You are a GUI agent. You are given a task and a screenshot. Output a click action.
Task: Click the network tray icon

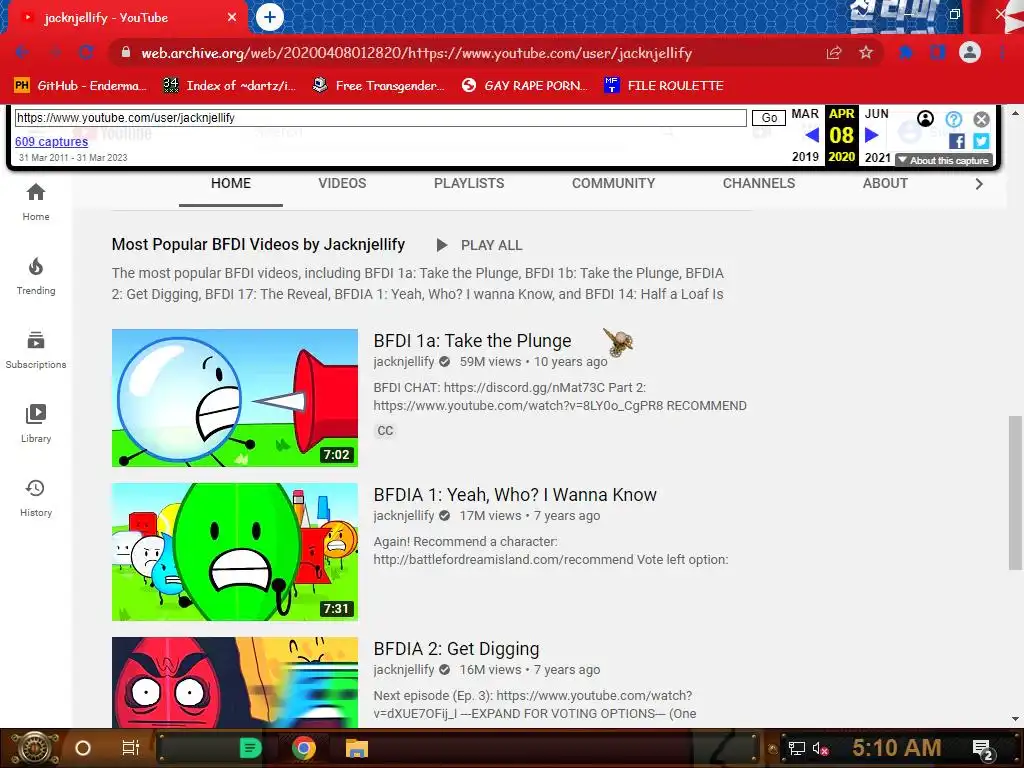pyautogui.click(x=797, y=749)
